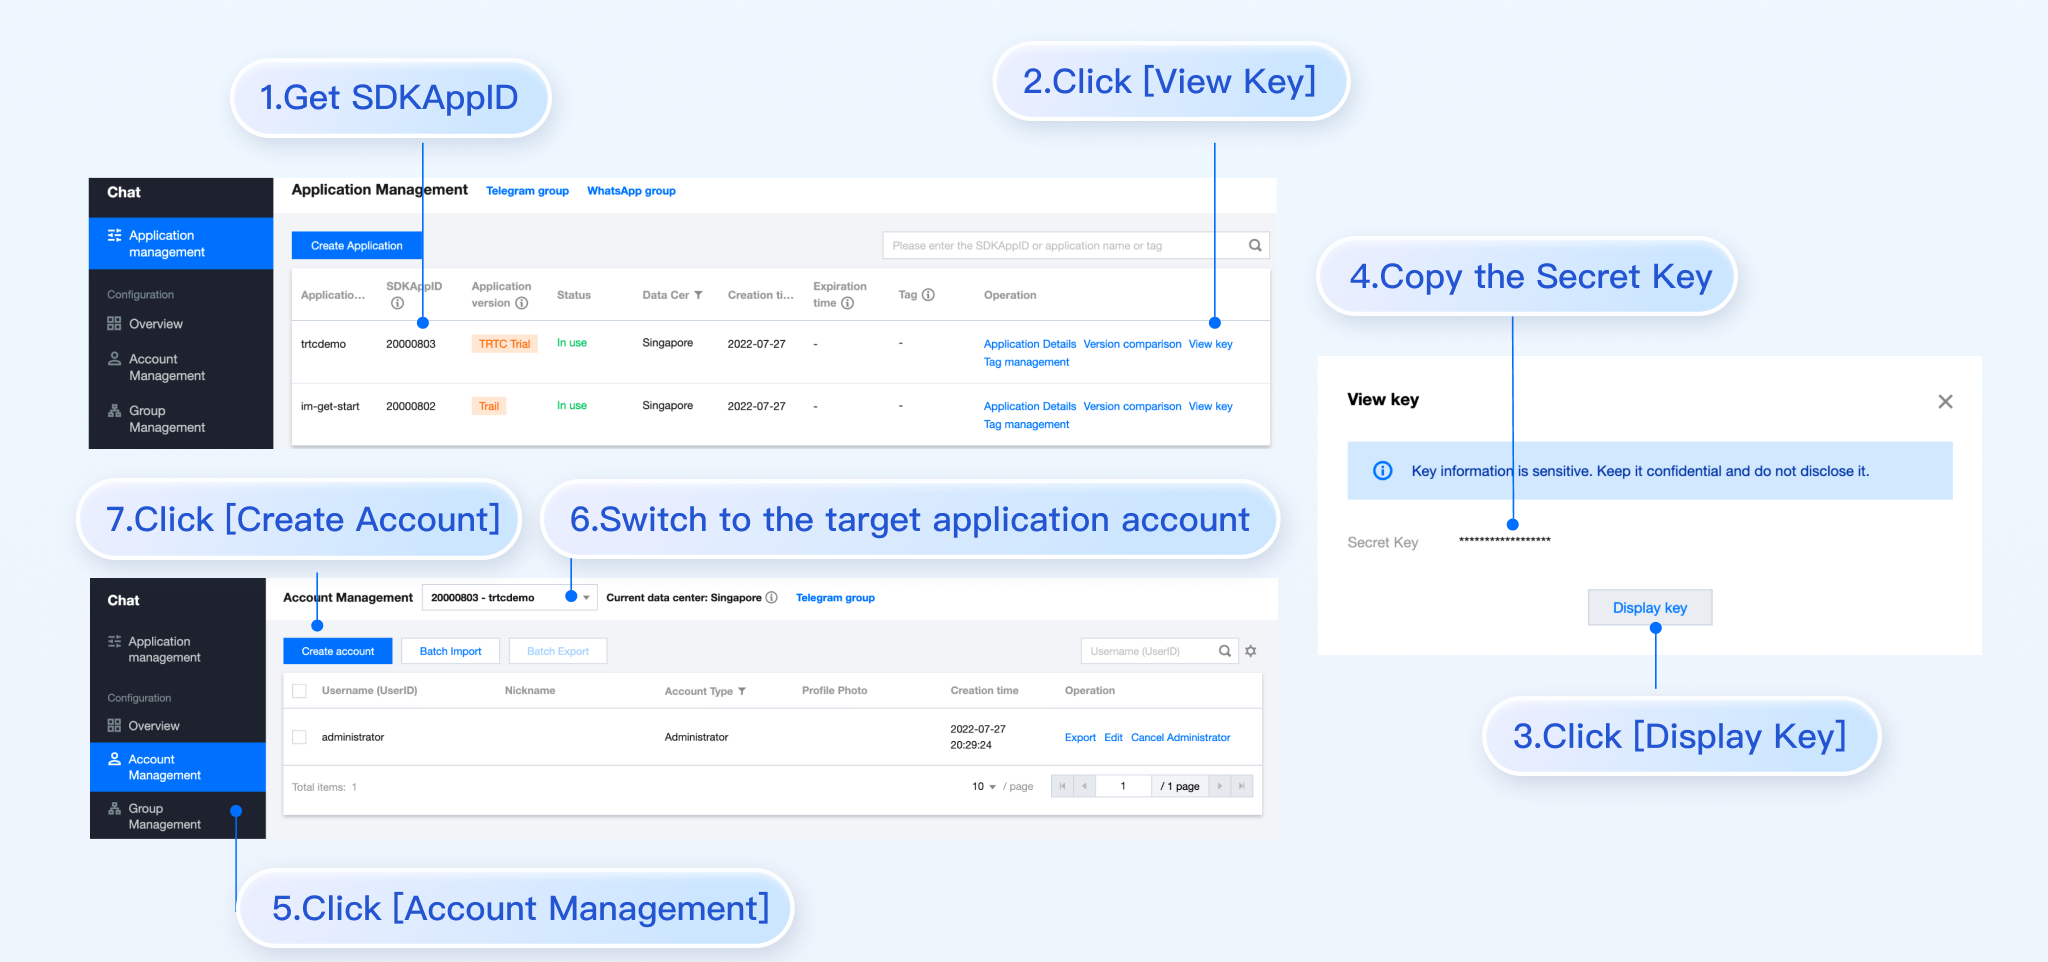Click the Batch Export button

(558, 651)
